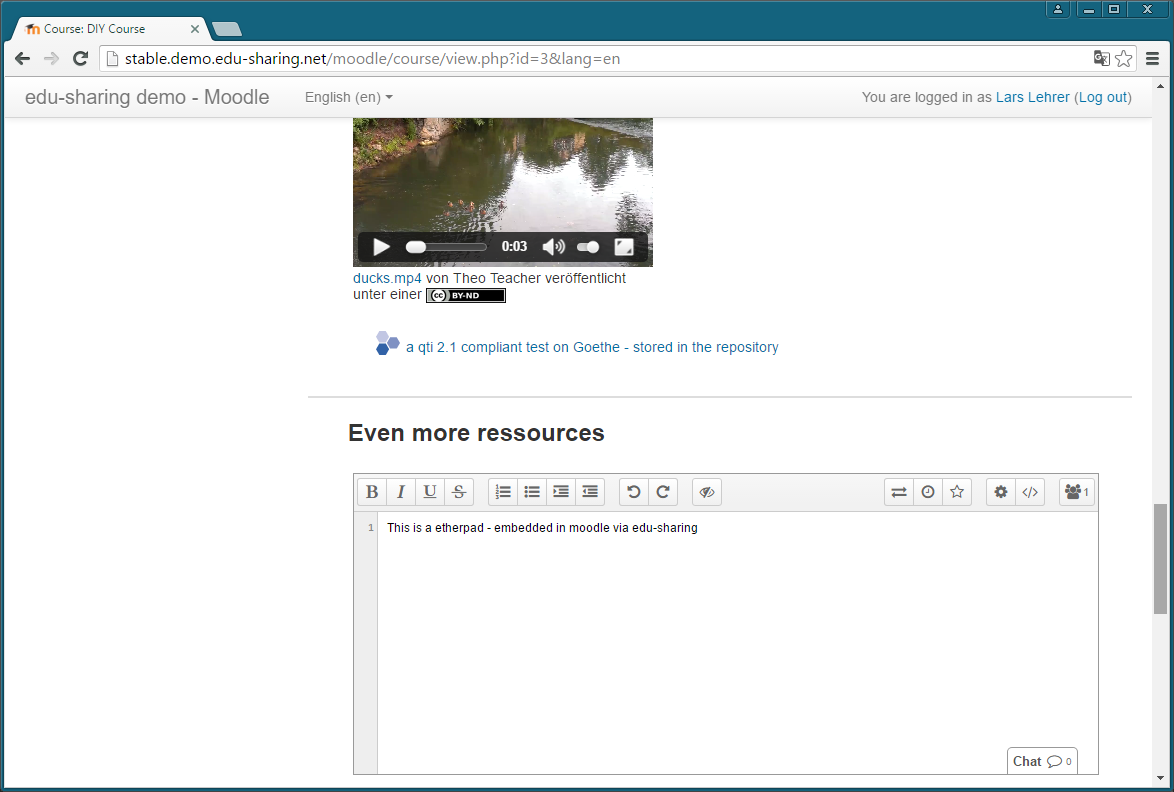Click the qti test hexagon icon
The height and width of the screenshot is (792, 1174).
point(387,343)
